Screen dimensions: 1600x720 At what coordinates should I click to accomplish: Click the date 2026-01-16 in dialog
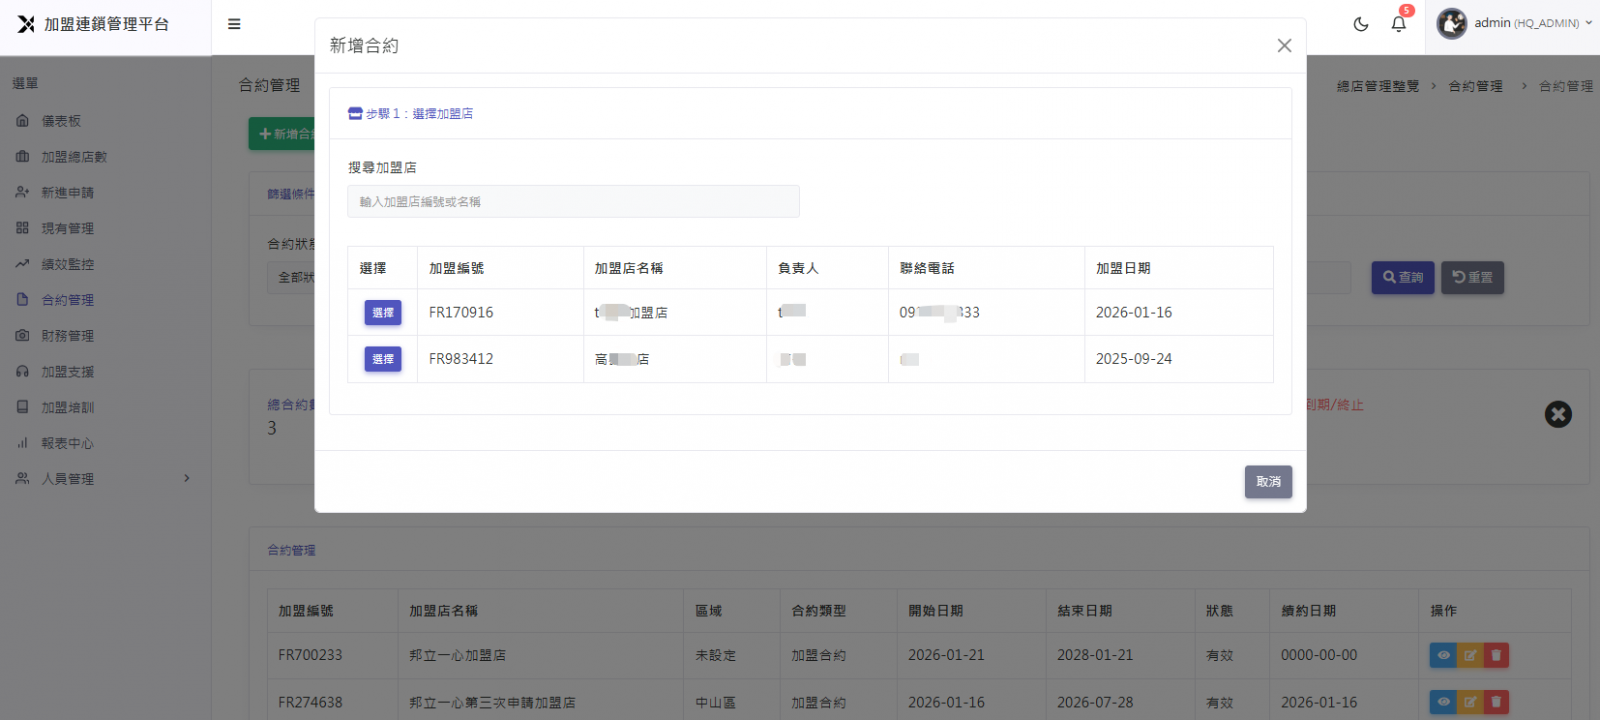click(x=1134, y=313)
